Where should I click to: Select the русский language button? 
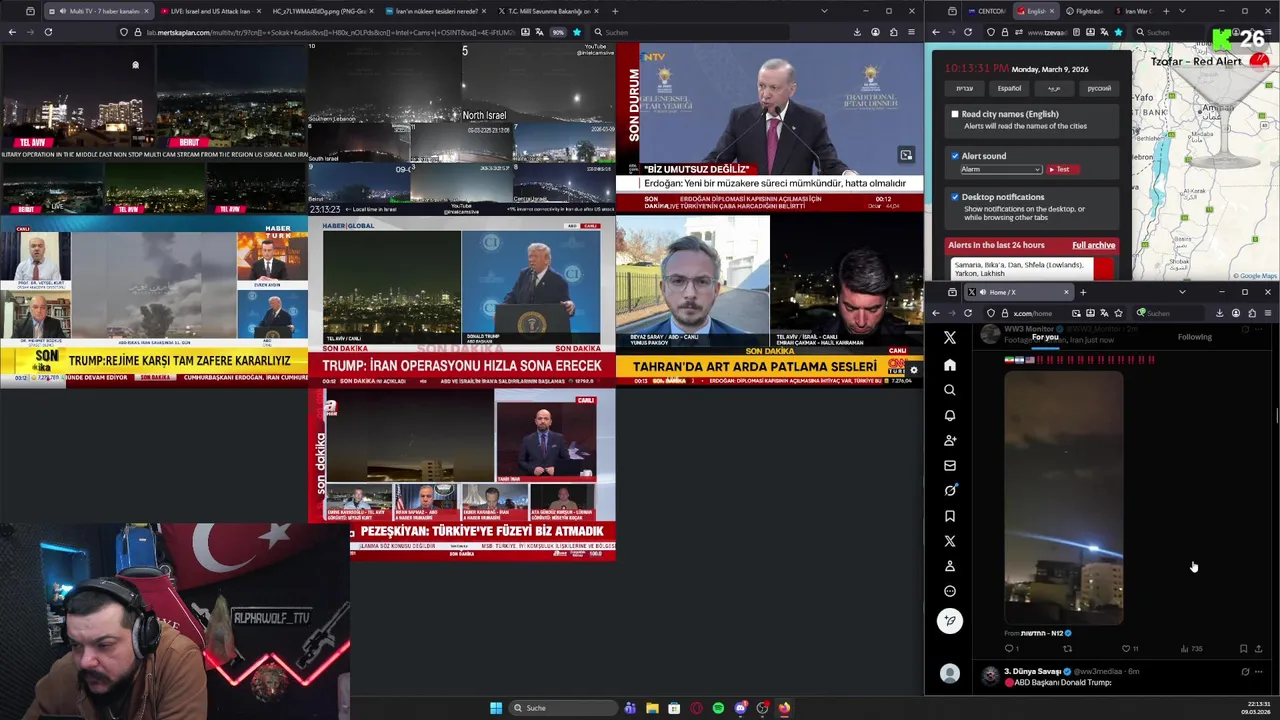(x=1099, y=88)
